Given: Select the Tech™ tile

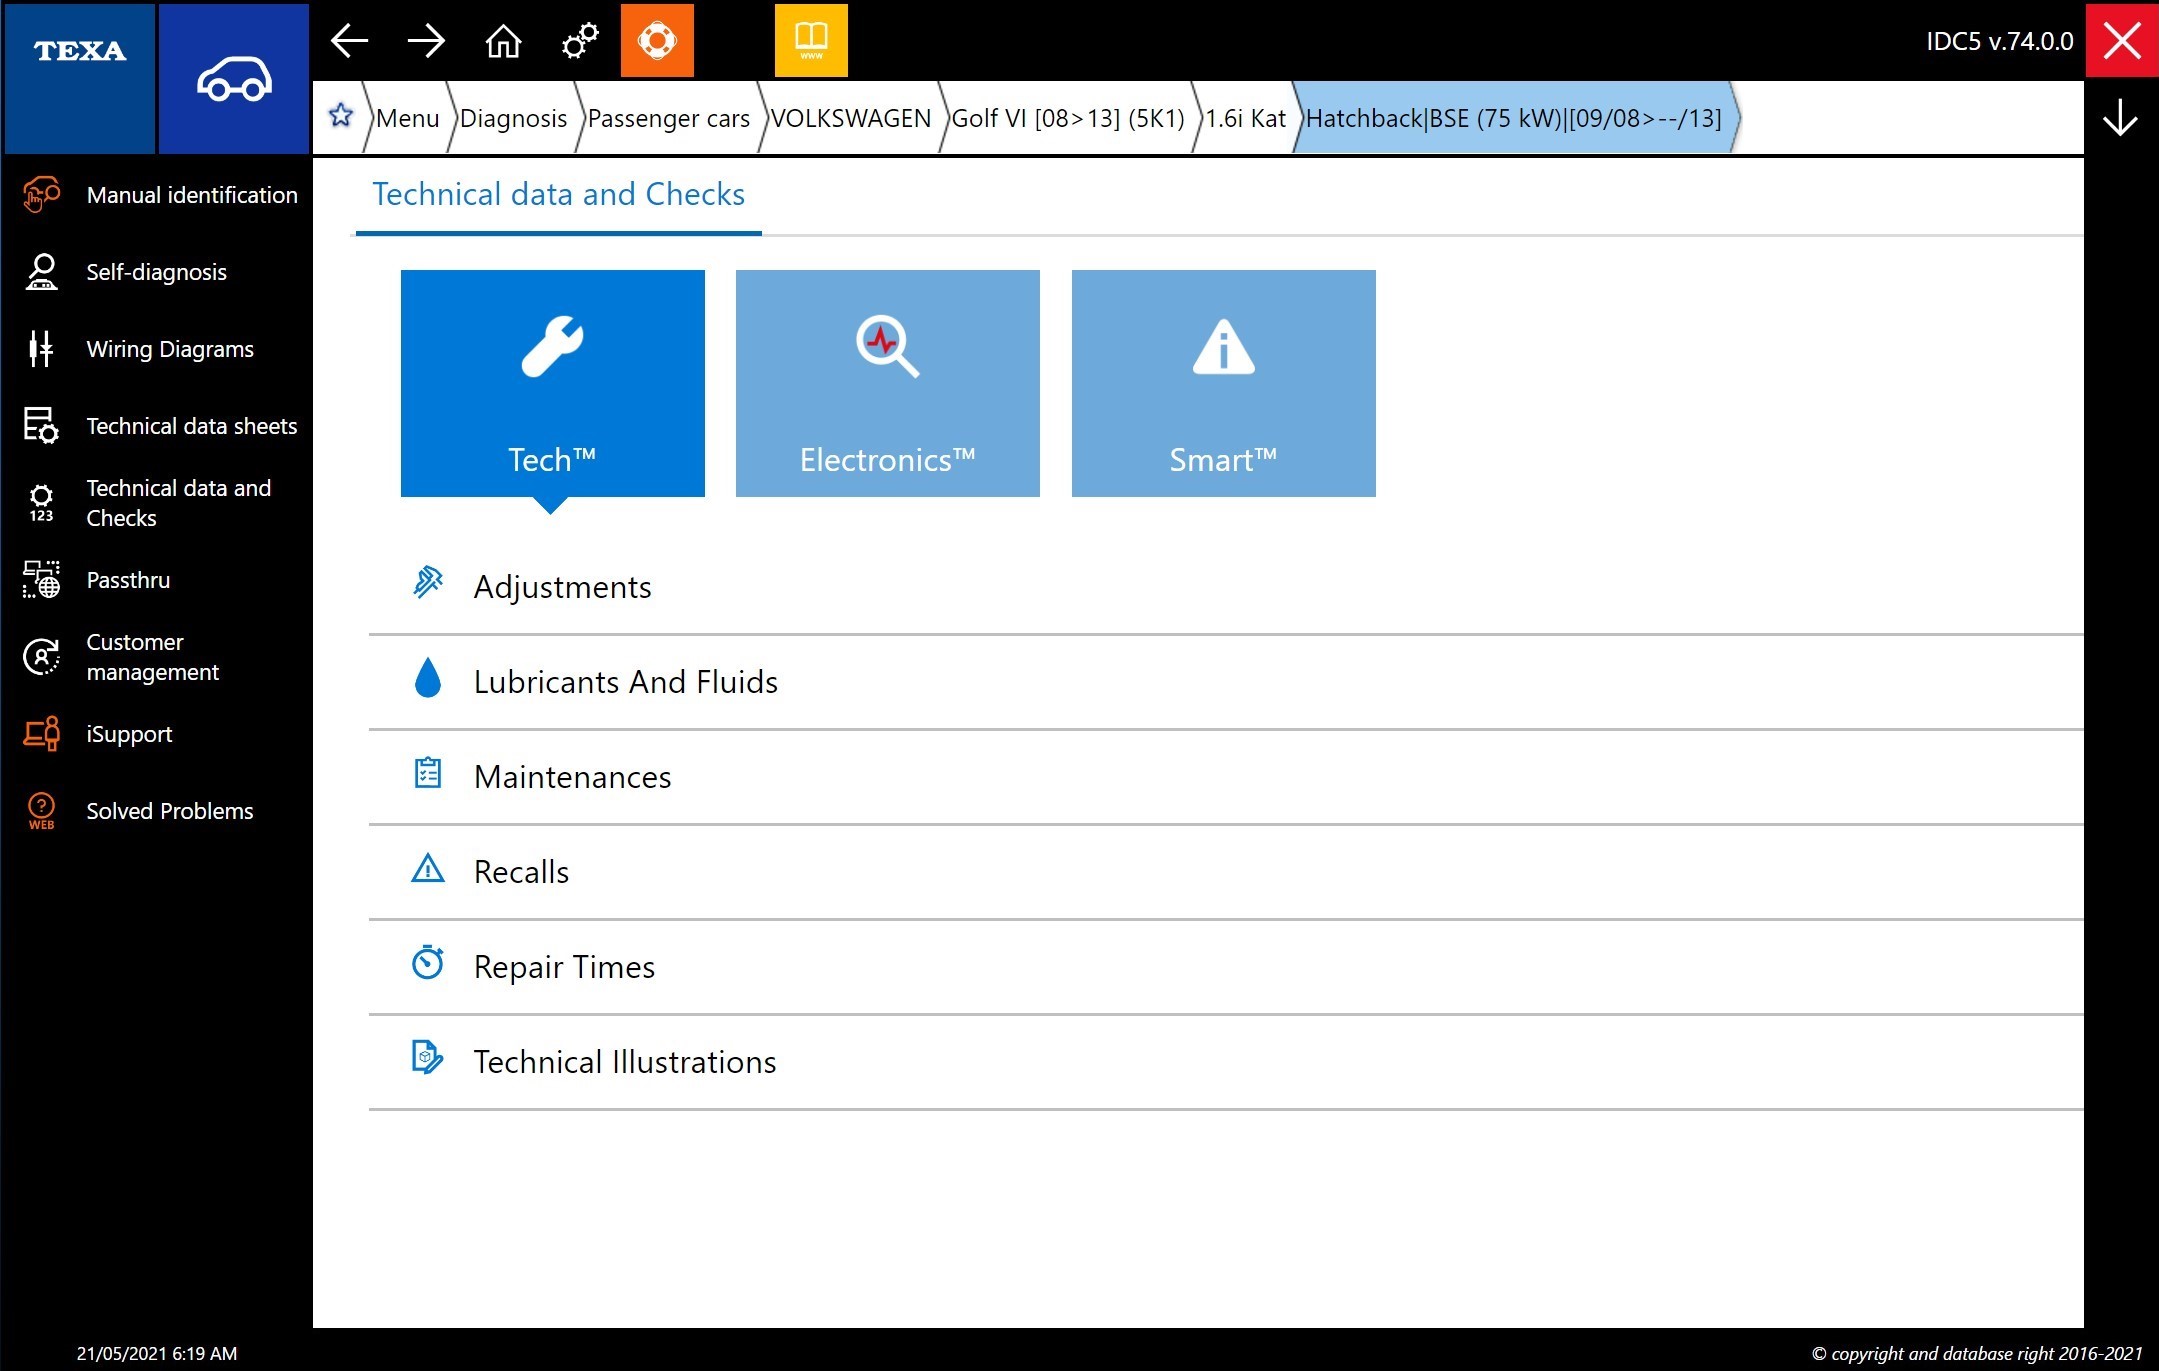Looking at the screenshot, I should [x=552, y=383].
